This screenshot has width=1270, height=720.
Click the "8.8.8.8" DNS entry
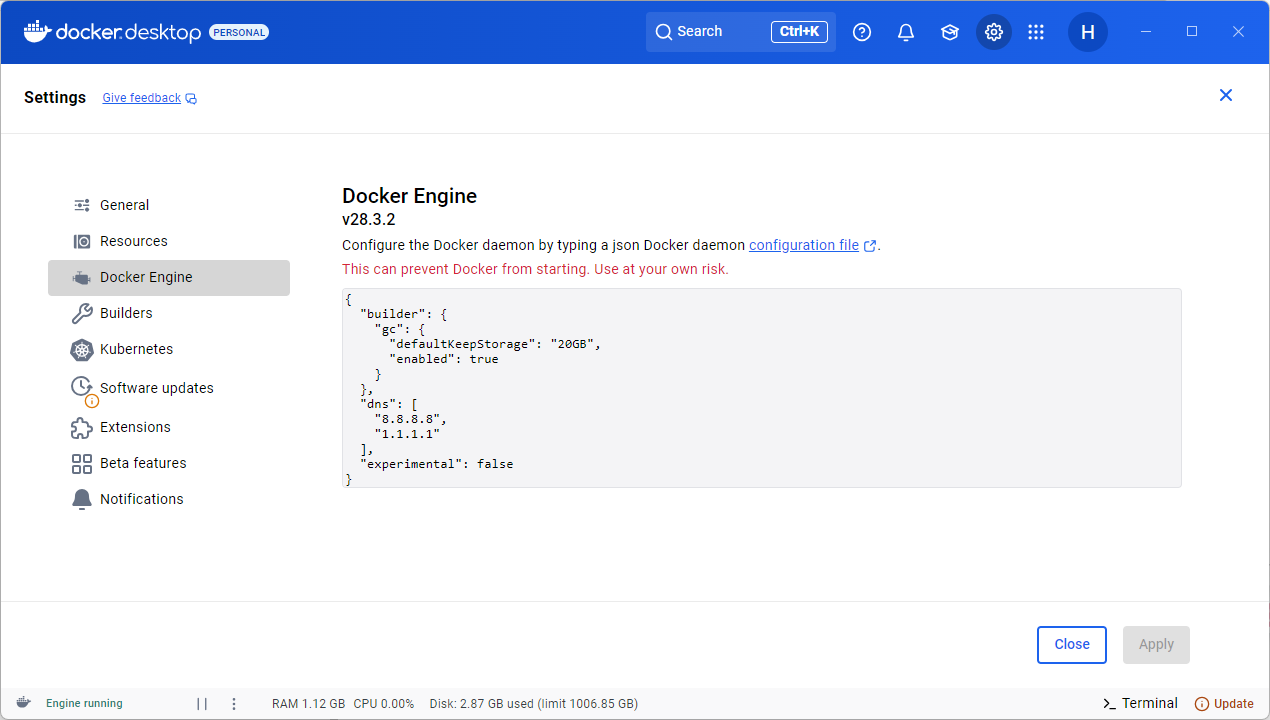point(410,419)
